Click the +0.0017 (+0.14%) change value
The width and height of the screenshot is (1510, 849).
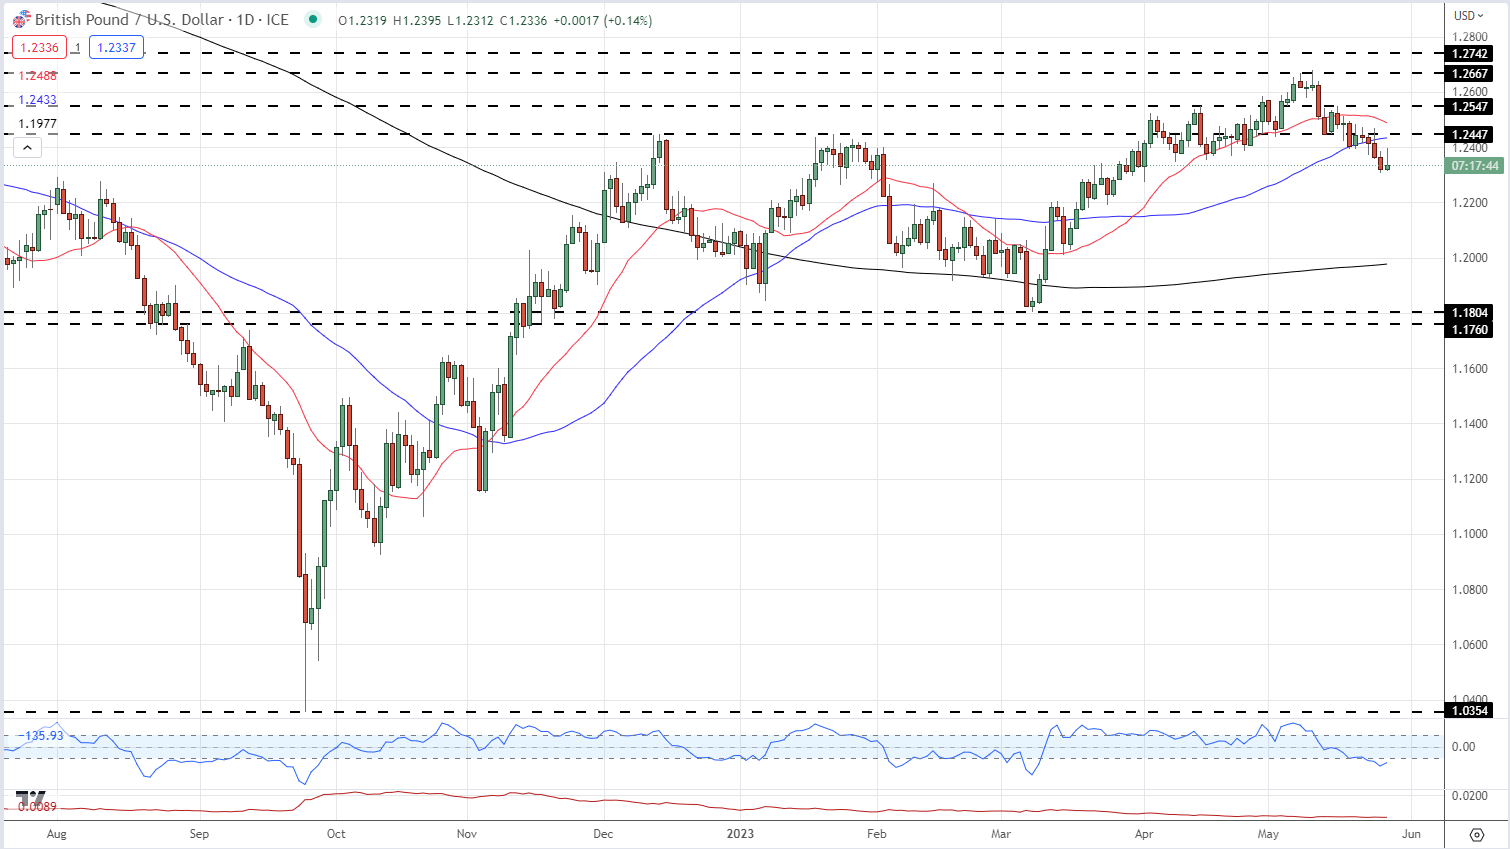click(x=602, y=20)
